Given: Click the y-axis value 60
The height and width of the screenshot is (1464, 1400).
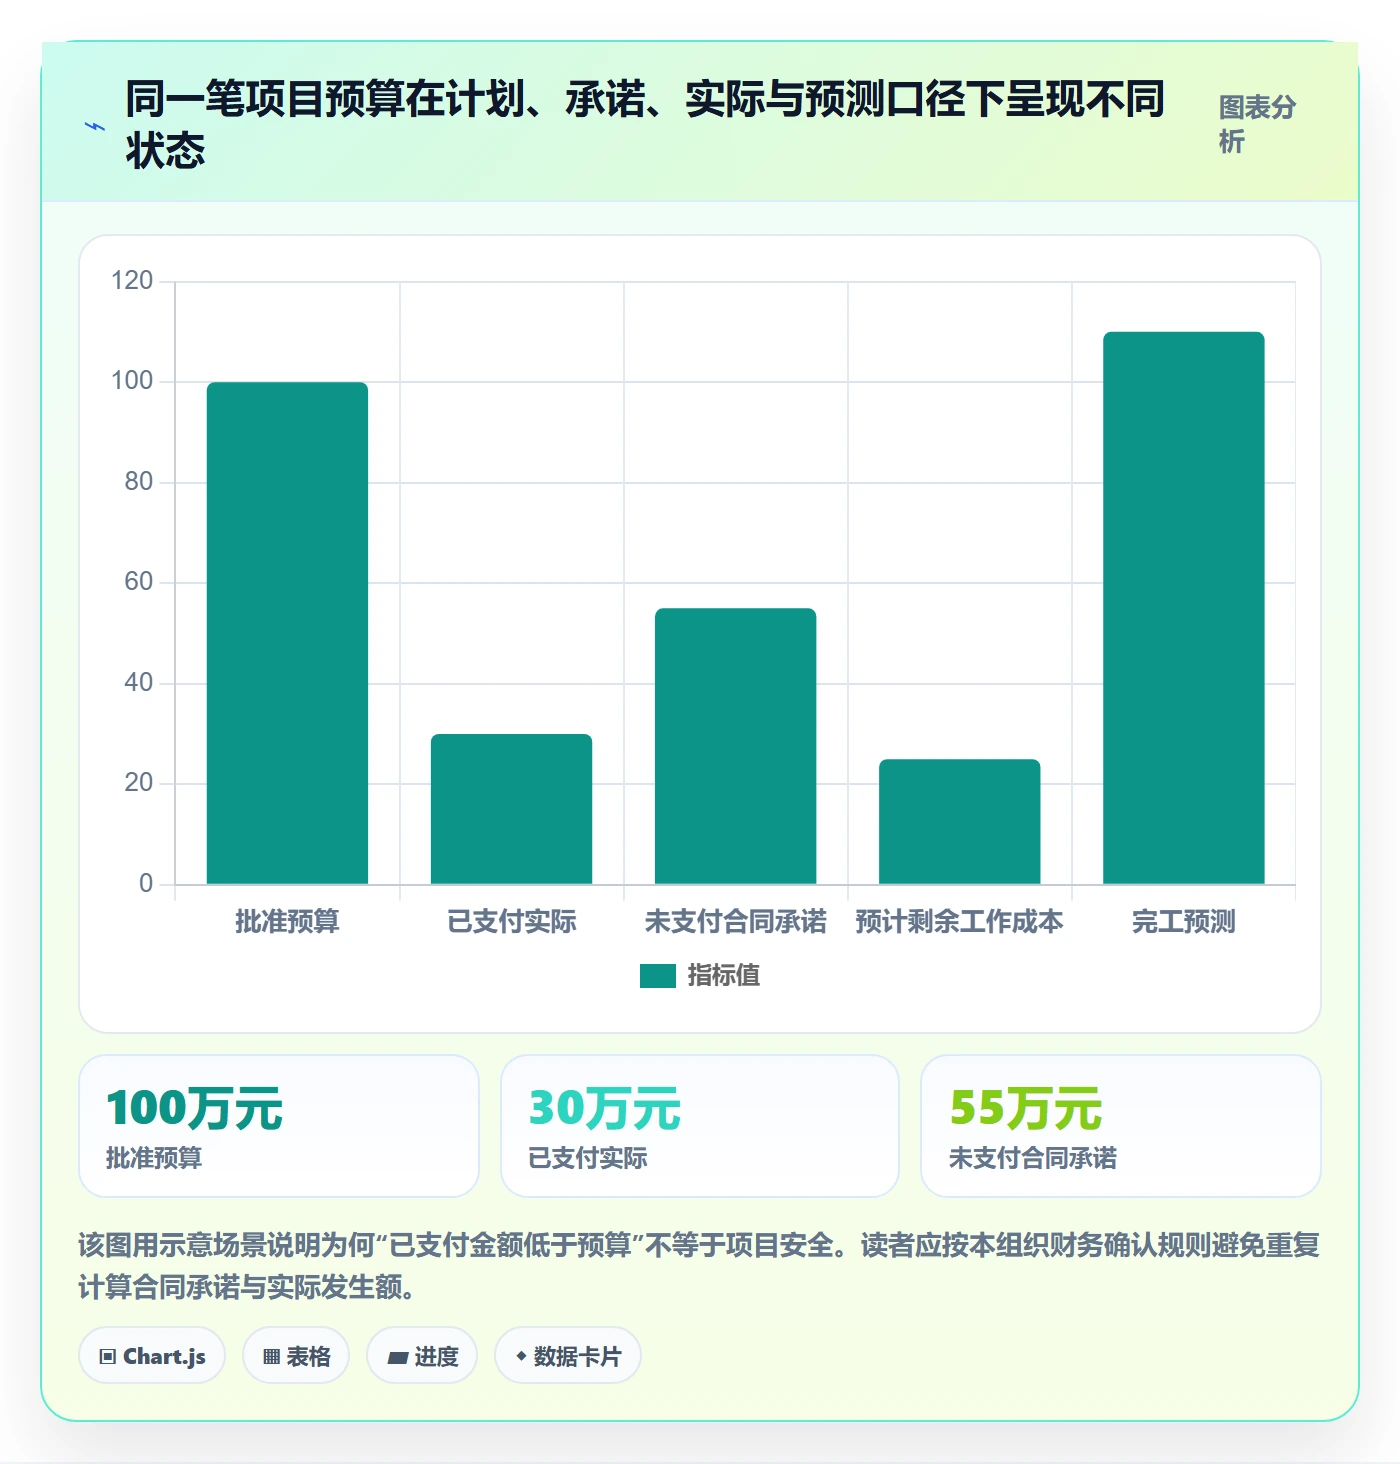Looking at the screenshot, I should pos(139,582).
